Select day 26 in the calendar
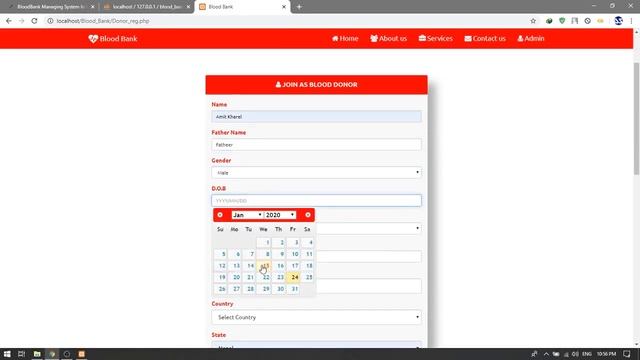Viewport: 640px width, 360px height. click(220, 289)
